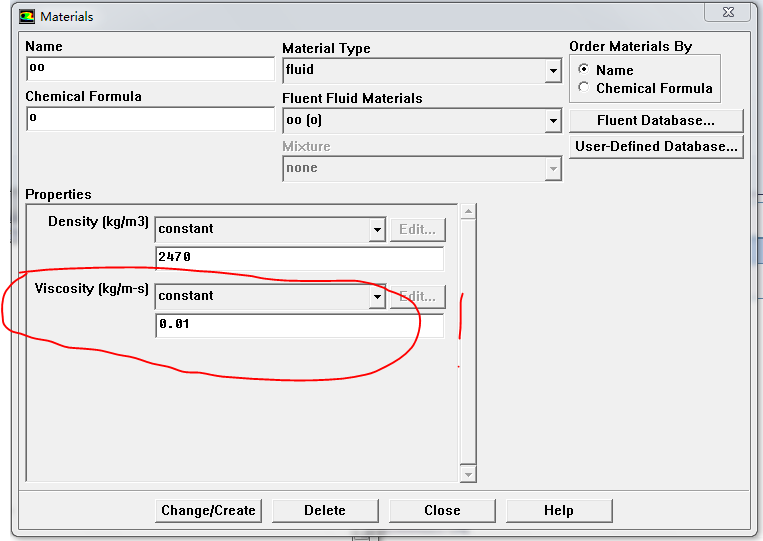Expand the Fluent Fluid Materials list

[x=553, y=121]
